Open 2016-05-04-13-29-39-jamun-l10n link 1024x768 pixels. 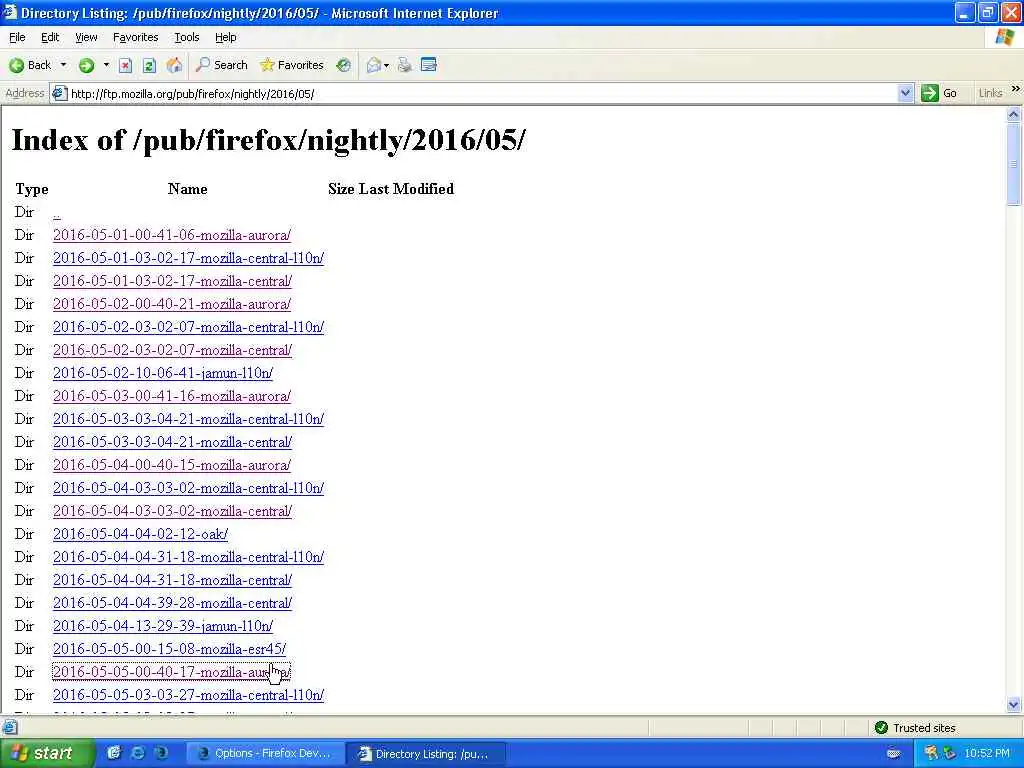(x=163, y=626)
